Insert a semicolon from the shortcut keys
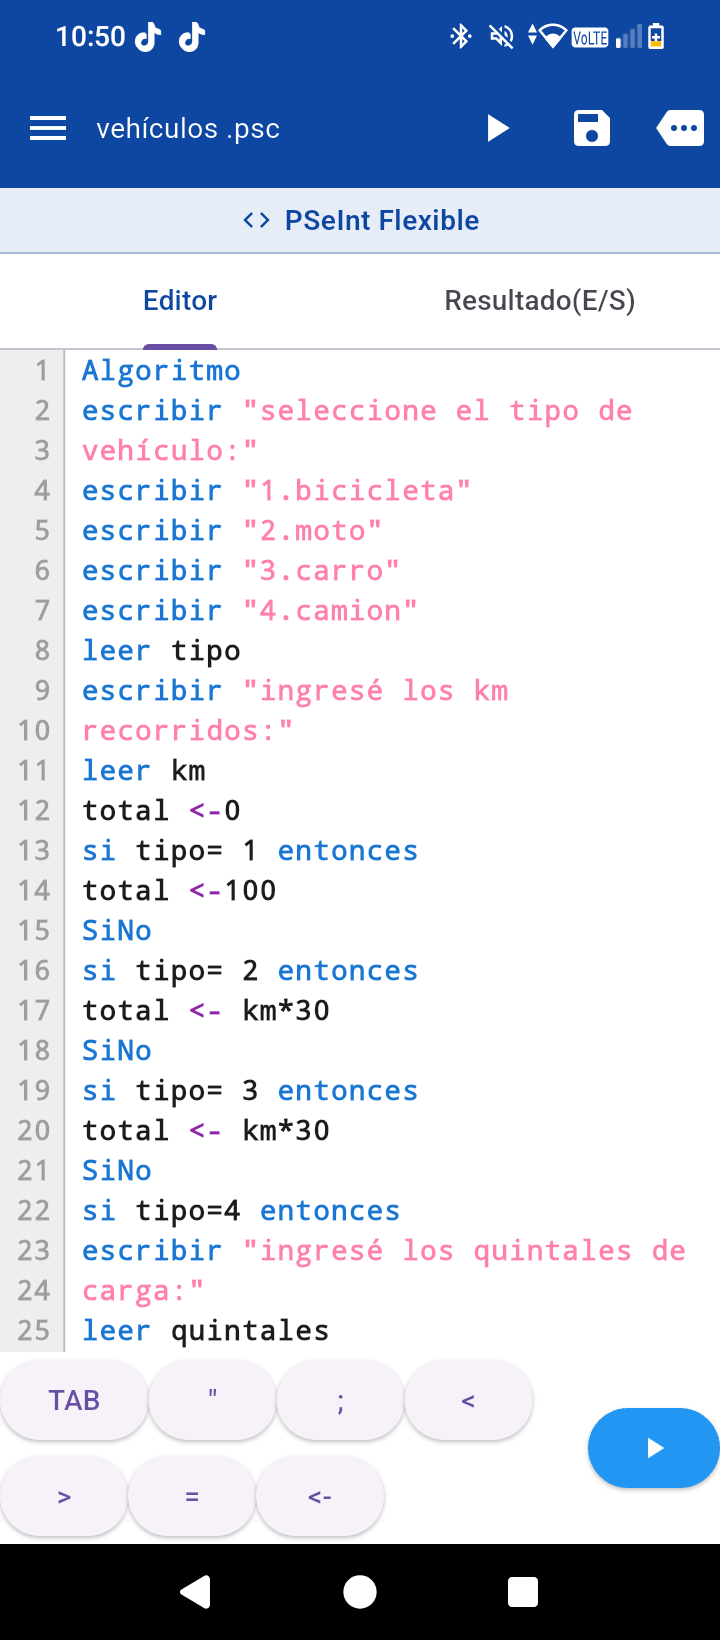The image size is (720, 1640). point(340,1400)
